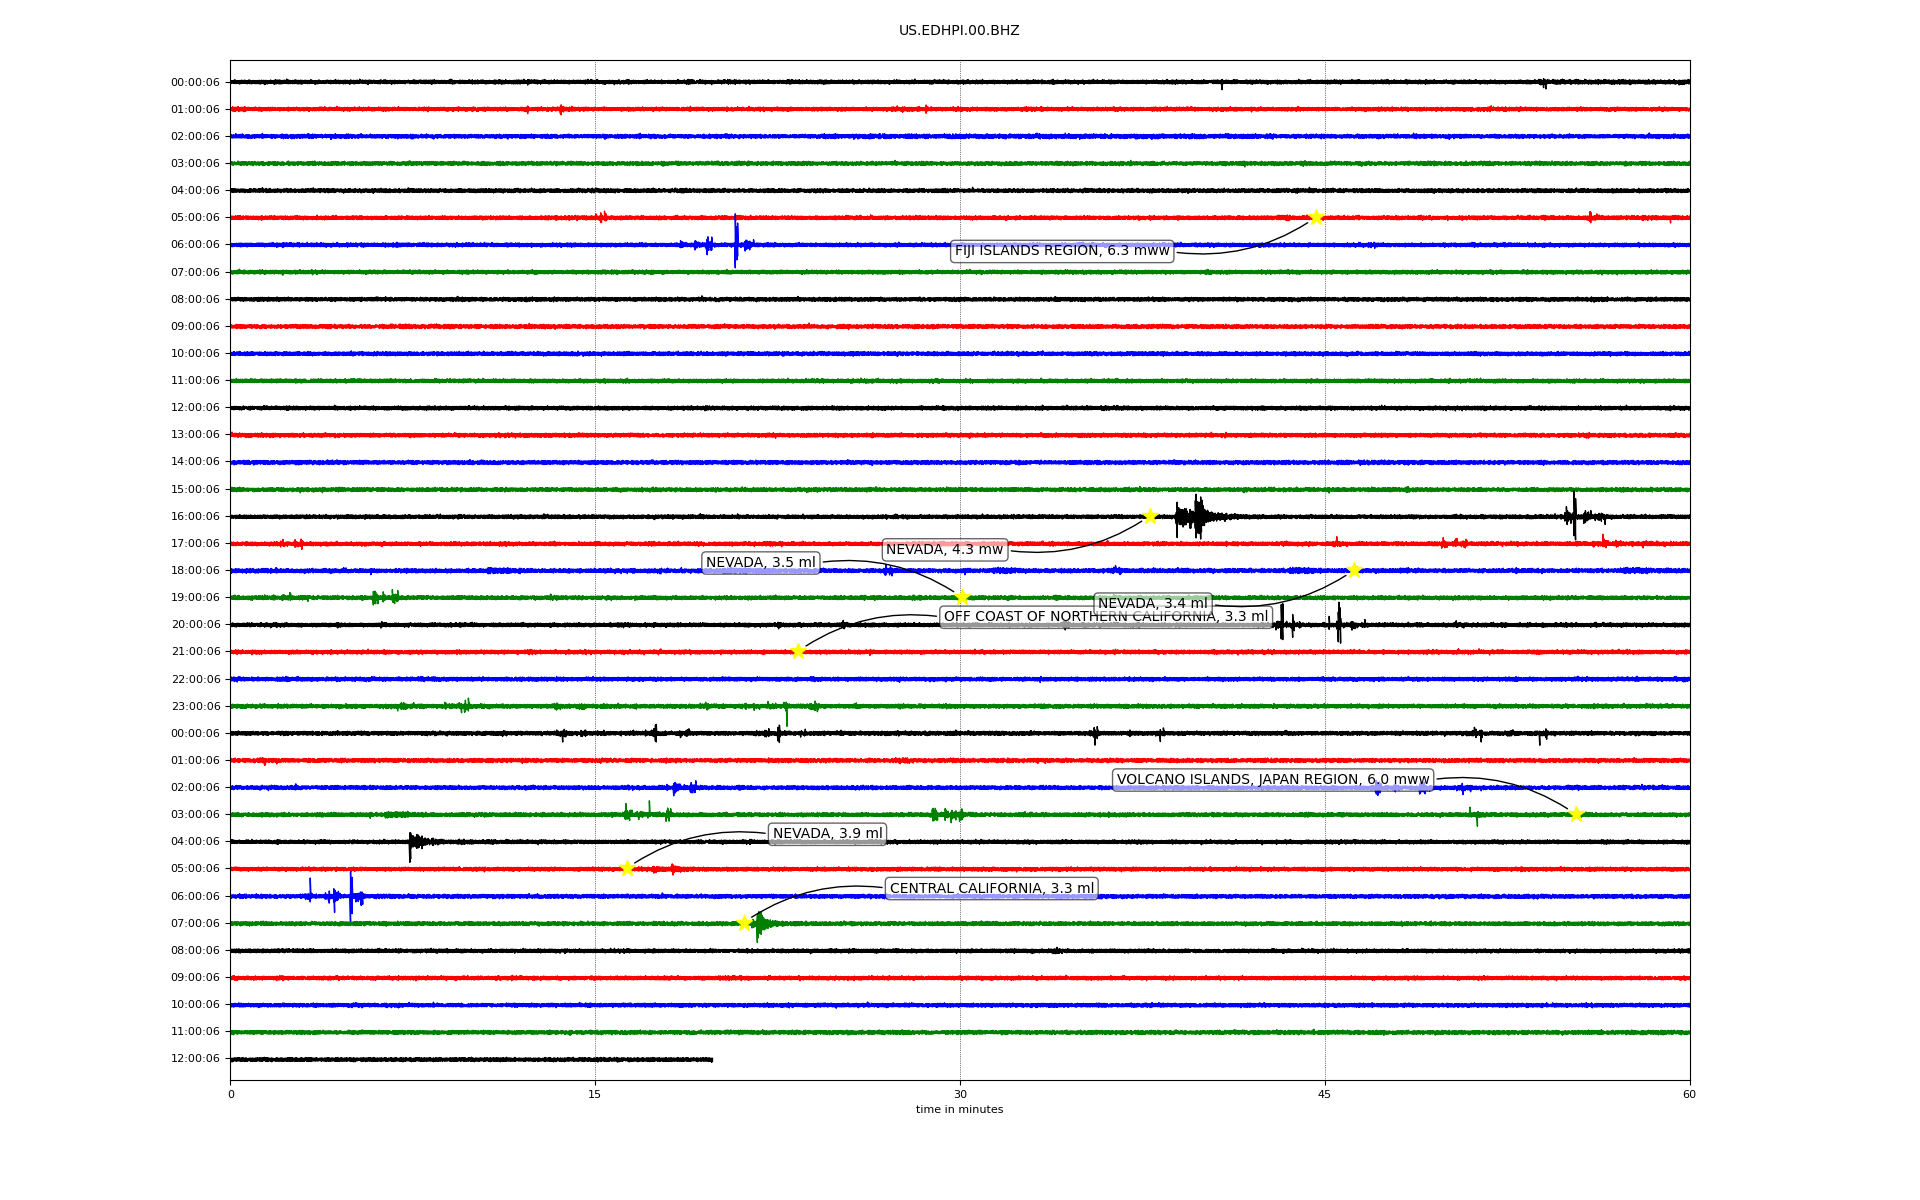This screenshot has width=1920, height=1200.
Task: Click the Nevada 3.9 ml star marker
Action: tap(627, 868)
